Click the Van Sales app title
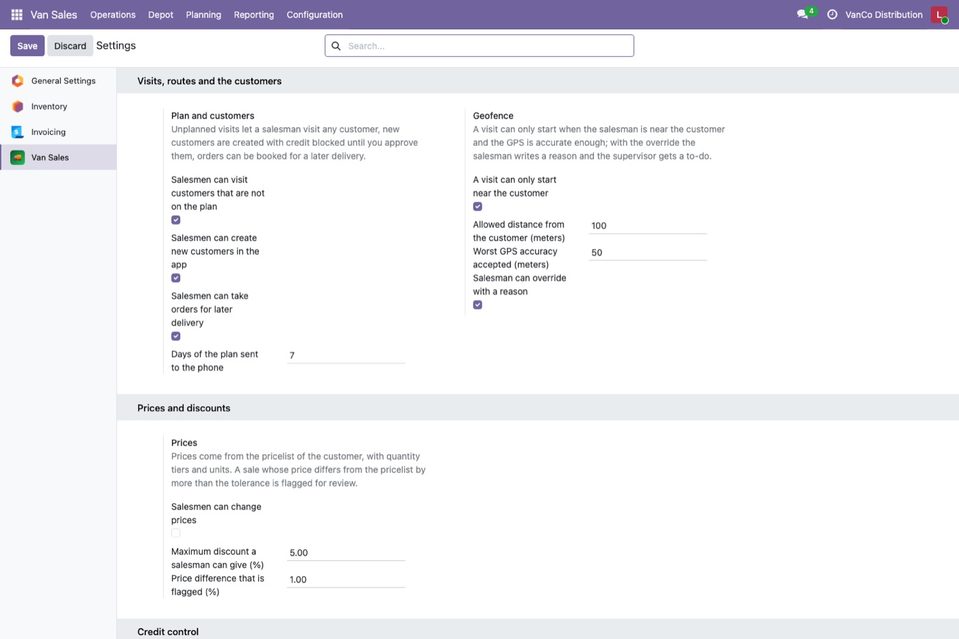The width and height of the screenshot is (959, 639). pos(54,15)
